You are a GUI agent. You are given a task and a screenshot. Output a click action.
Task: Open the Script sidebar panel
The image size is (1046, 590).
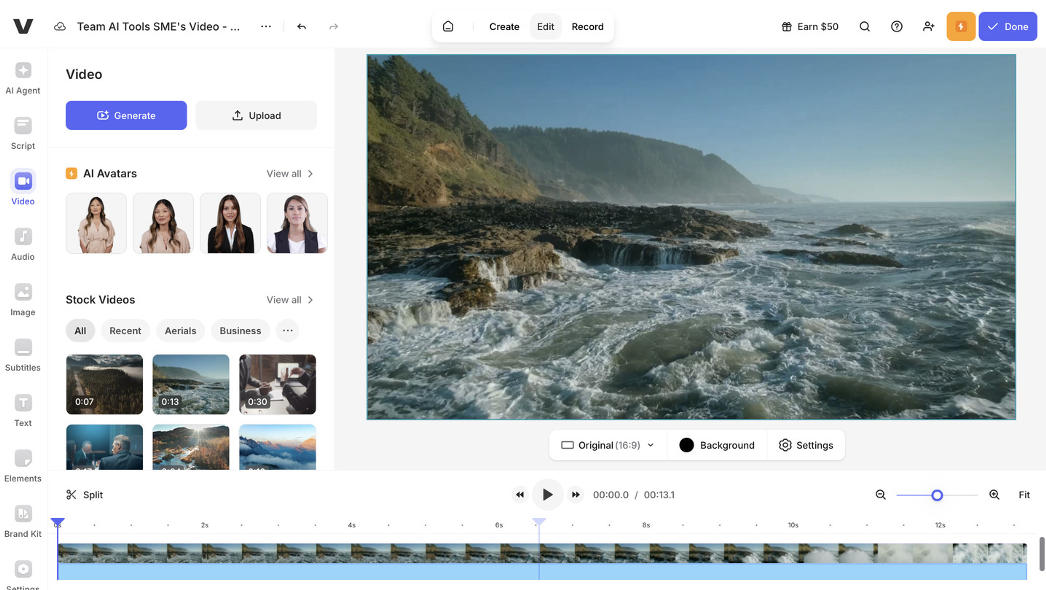pyautogui.click(x=23, y=133)
